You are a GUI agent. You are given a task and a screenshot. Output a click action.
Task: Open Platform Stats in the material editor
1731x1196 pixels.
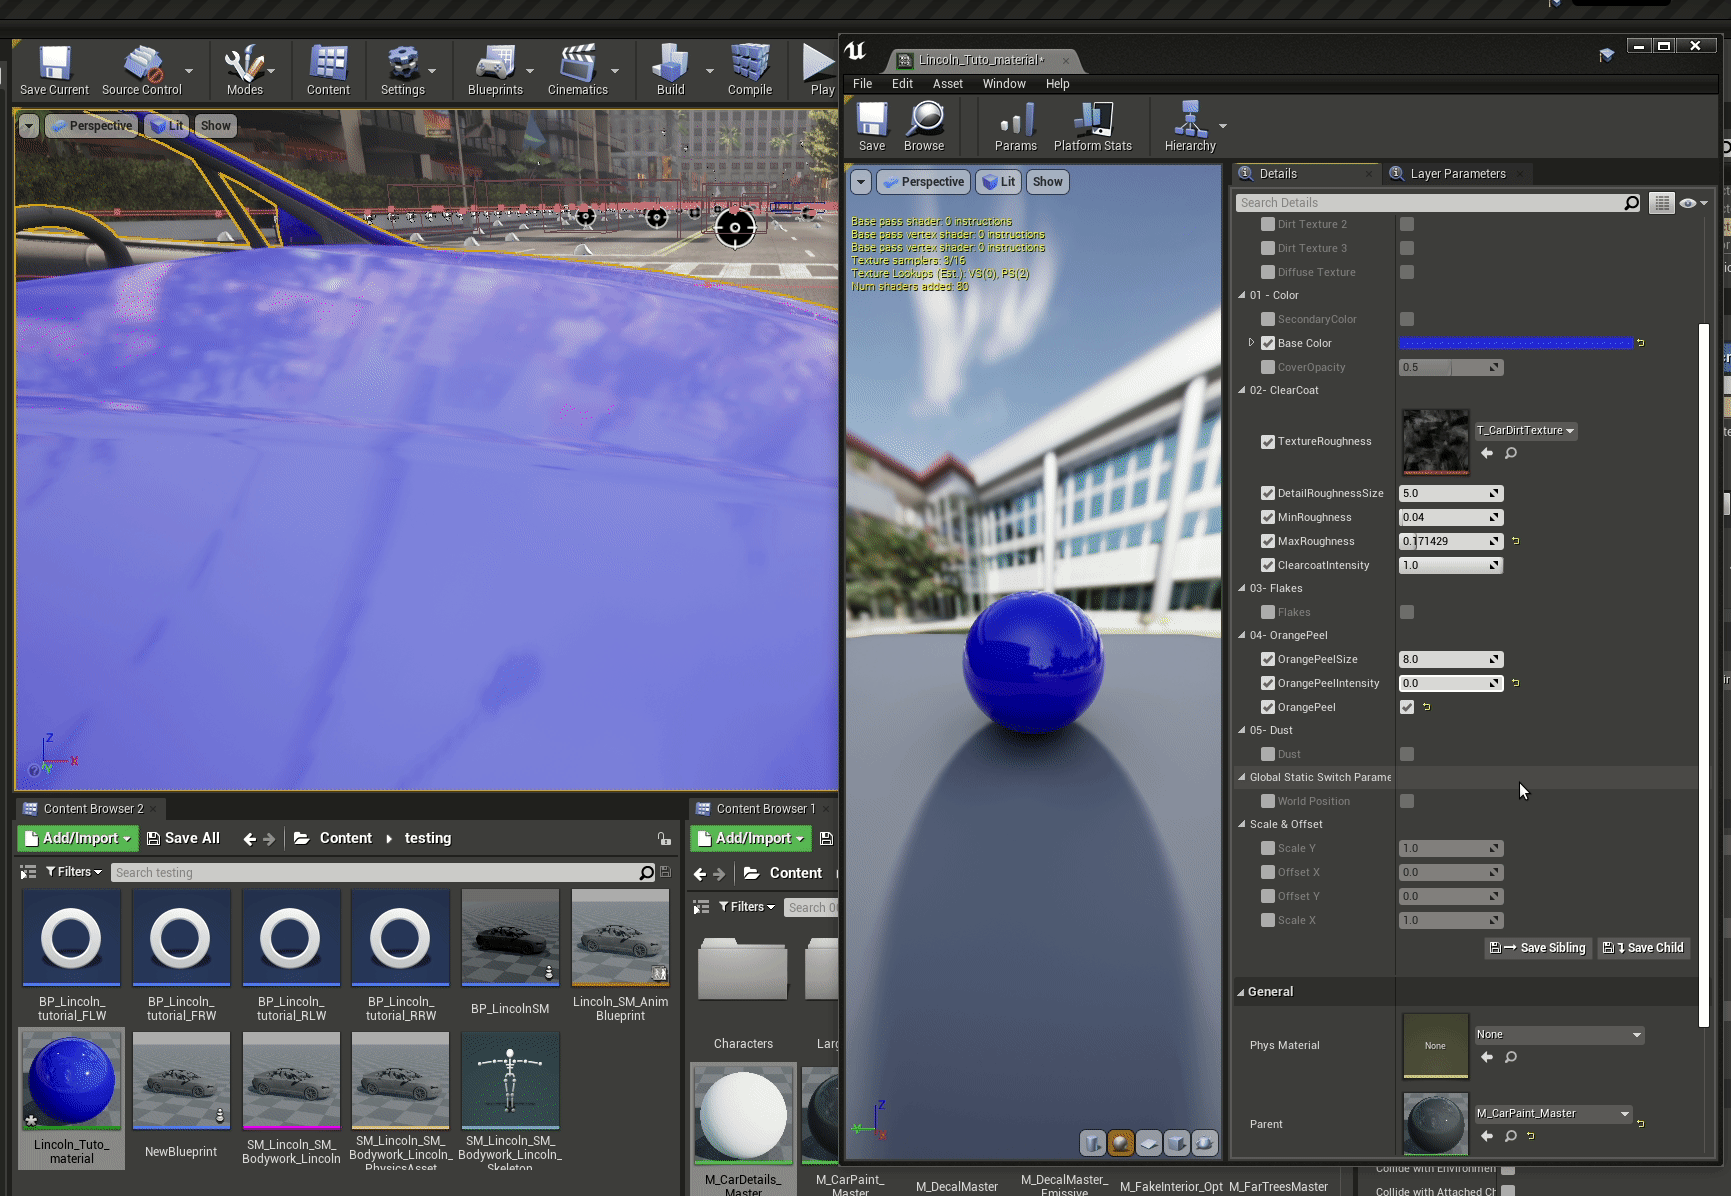coord(1093,127)
